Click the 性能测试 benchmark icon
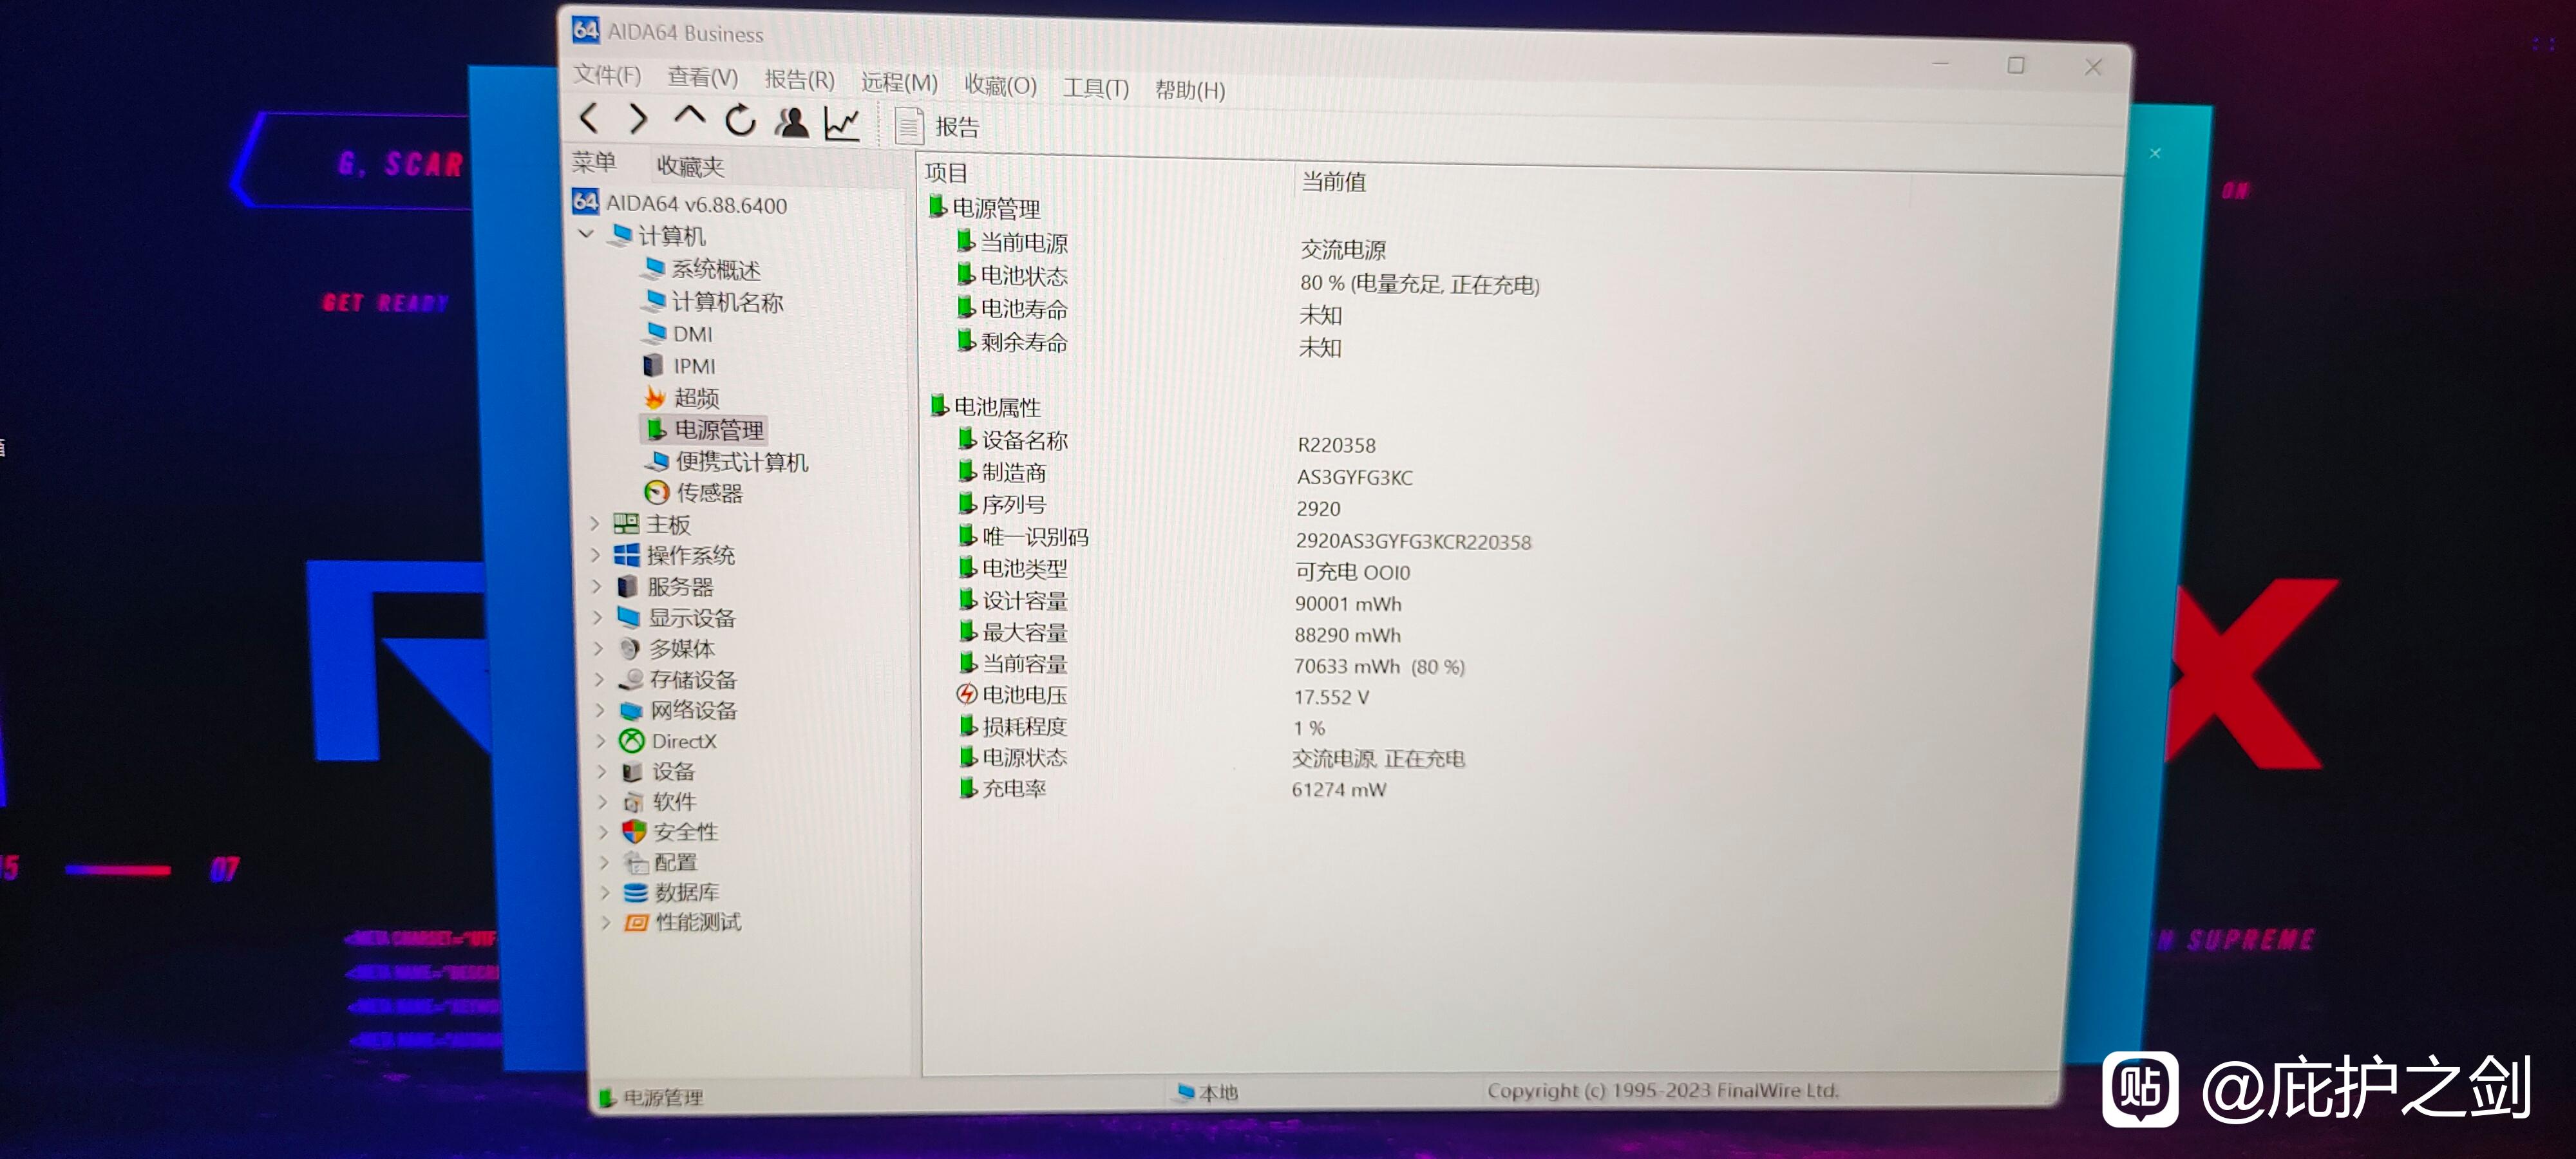 636,922
